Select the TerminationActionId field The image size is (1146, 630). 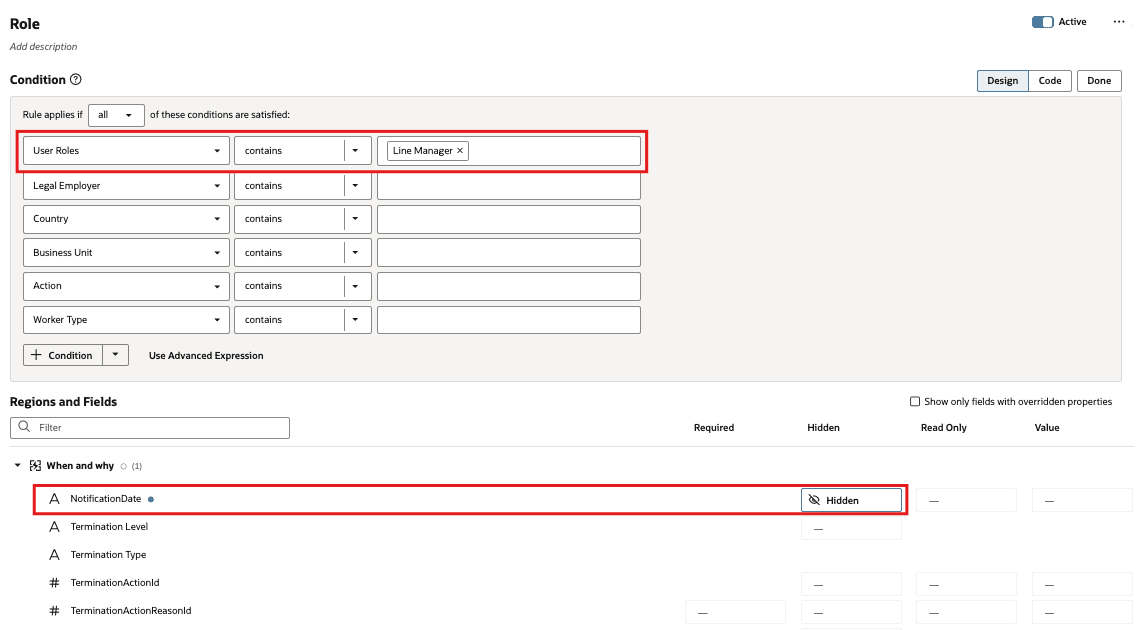(x=115, y=582)
